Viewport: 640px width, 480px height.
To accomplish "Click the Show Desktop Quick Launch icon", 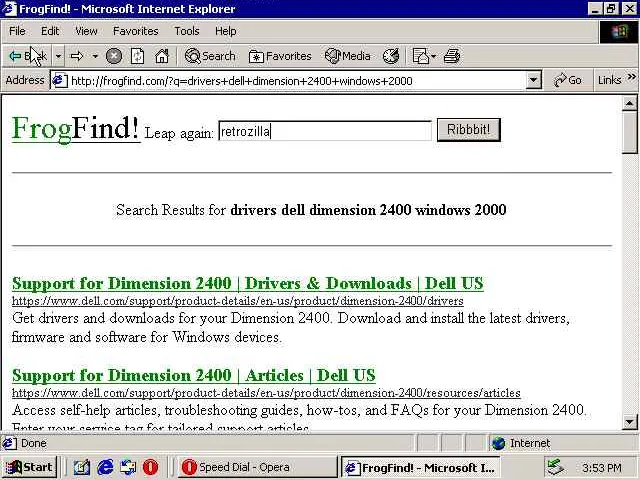I will (x=82, y=467).
